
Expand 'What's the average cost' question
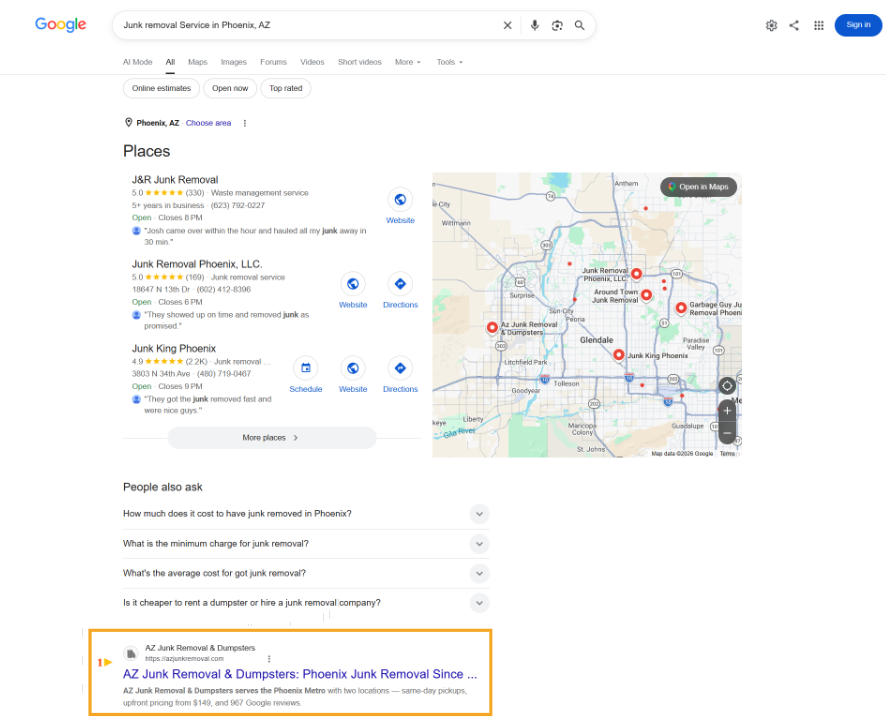point(479,573)
